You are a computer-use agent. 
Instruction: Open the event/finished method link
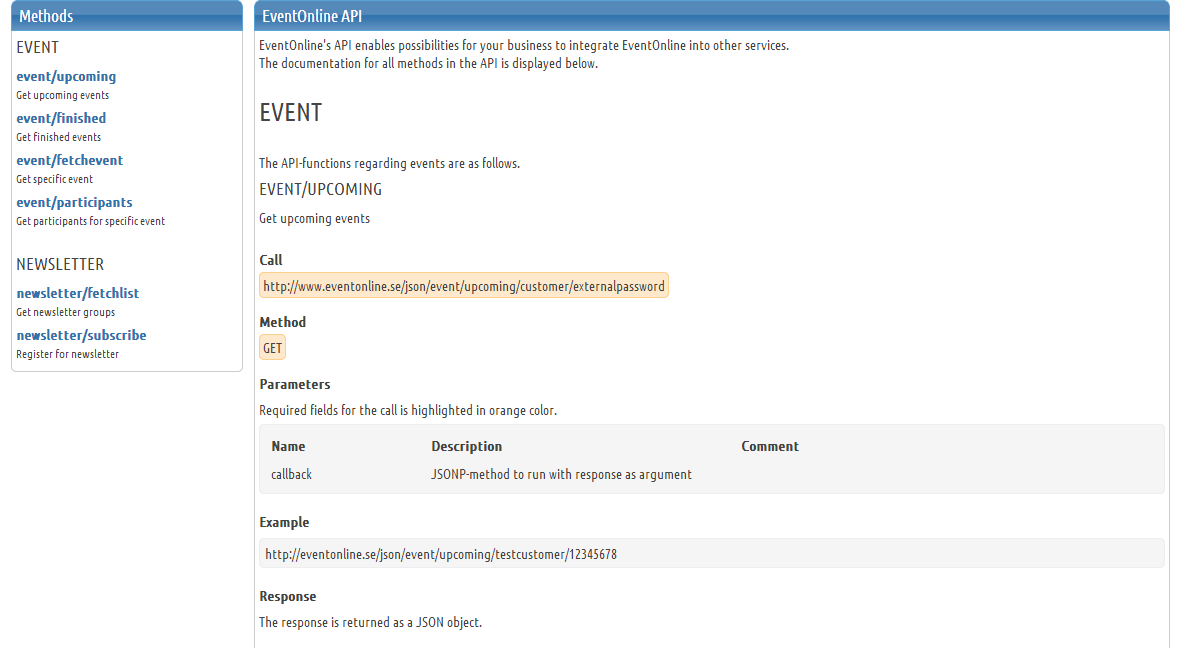click(61, 118)
